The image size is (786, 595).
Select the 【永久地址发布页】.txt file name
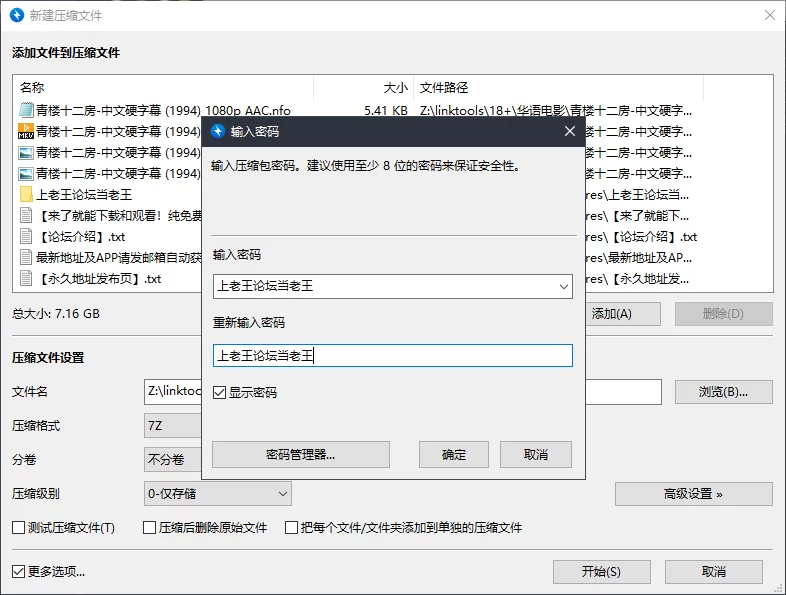99,279
